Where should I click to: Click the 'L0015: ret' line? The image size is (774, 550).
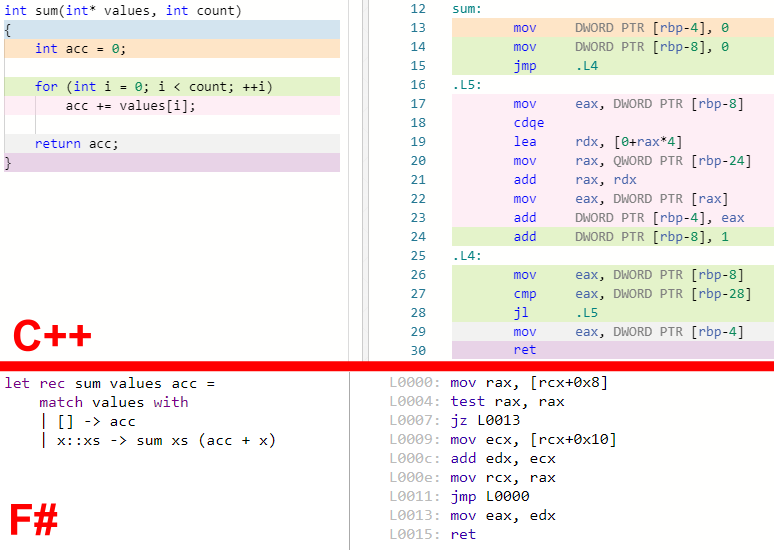(432, 534)
